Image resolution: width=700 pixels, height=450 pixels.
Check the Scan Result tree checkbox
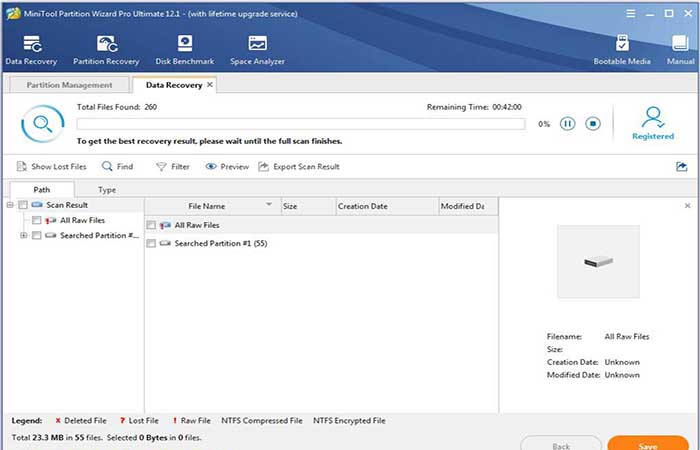[23, 205]
